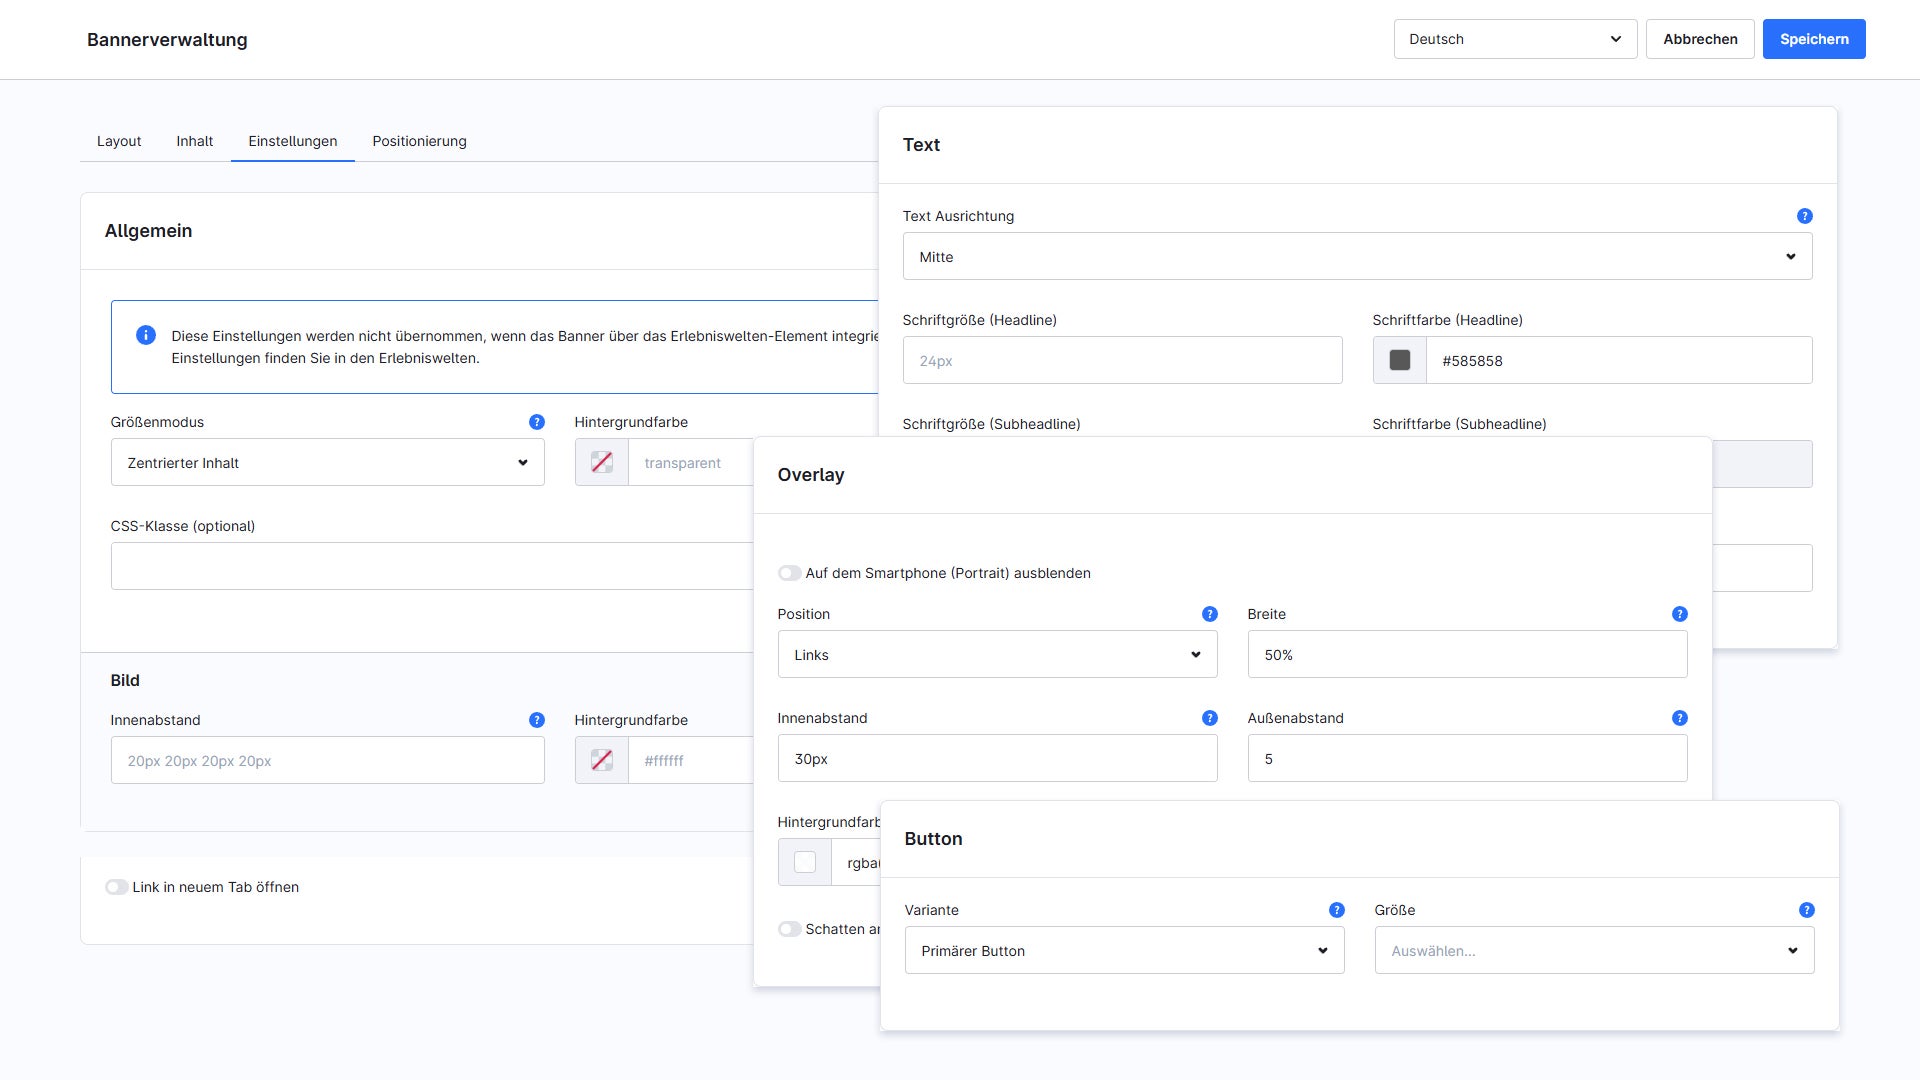Open the Deutsch language dropdown
This screenshot has width=1920, height=1080.
(1514, 39)
